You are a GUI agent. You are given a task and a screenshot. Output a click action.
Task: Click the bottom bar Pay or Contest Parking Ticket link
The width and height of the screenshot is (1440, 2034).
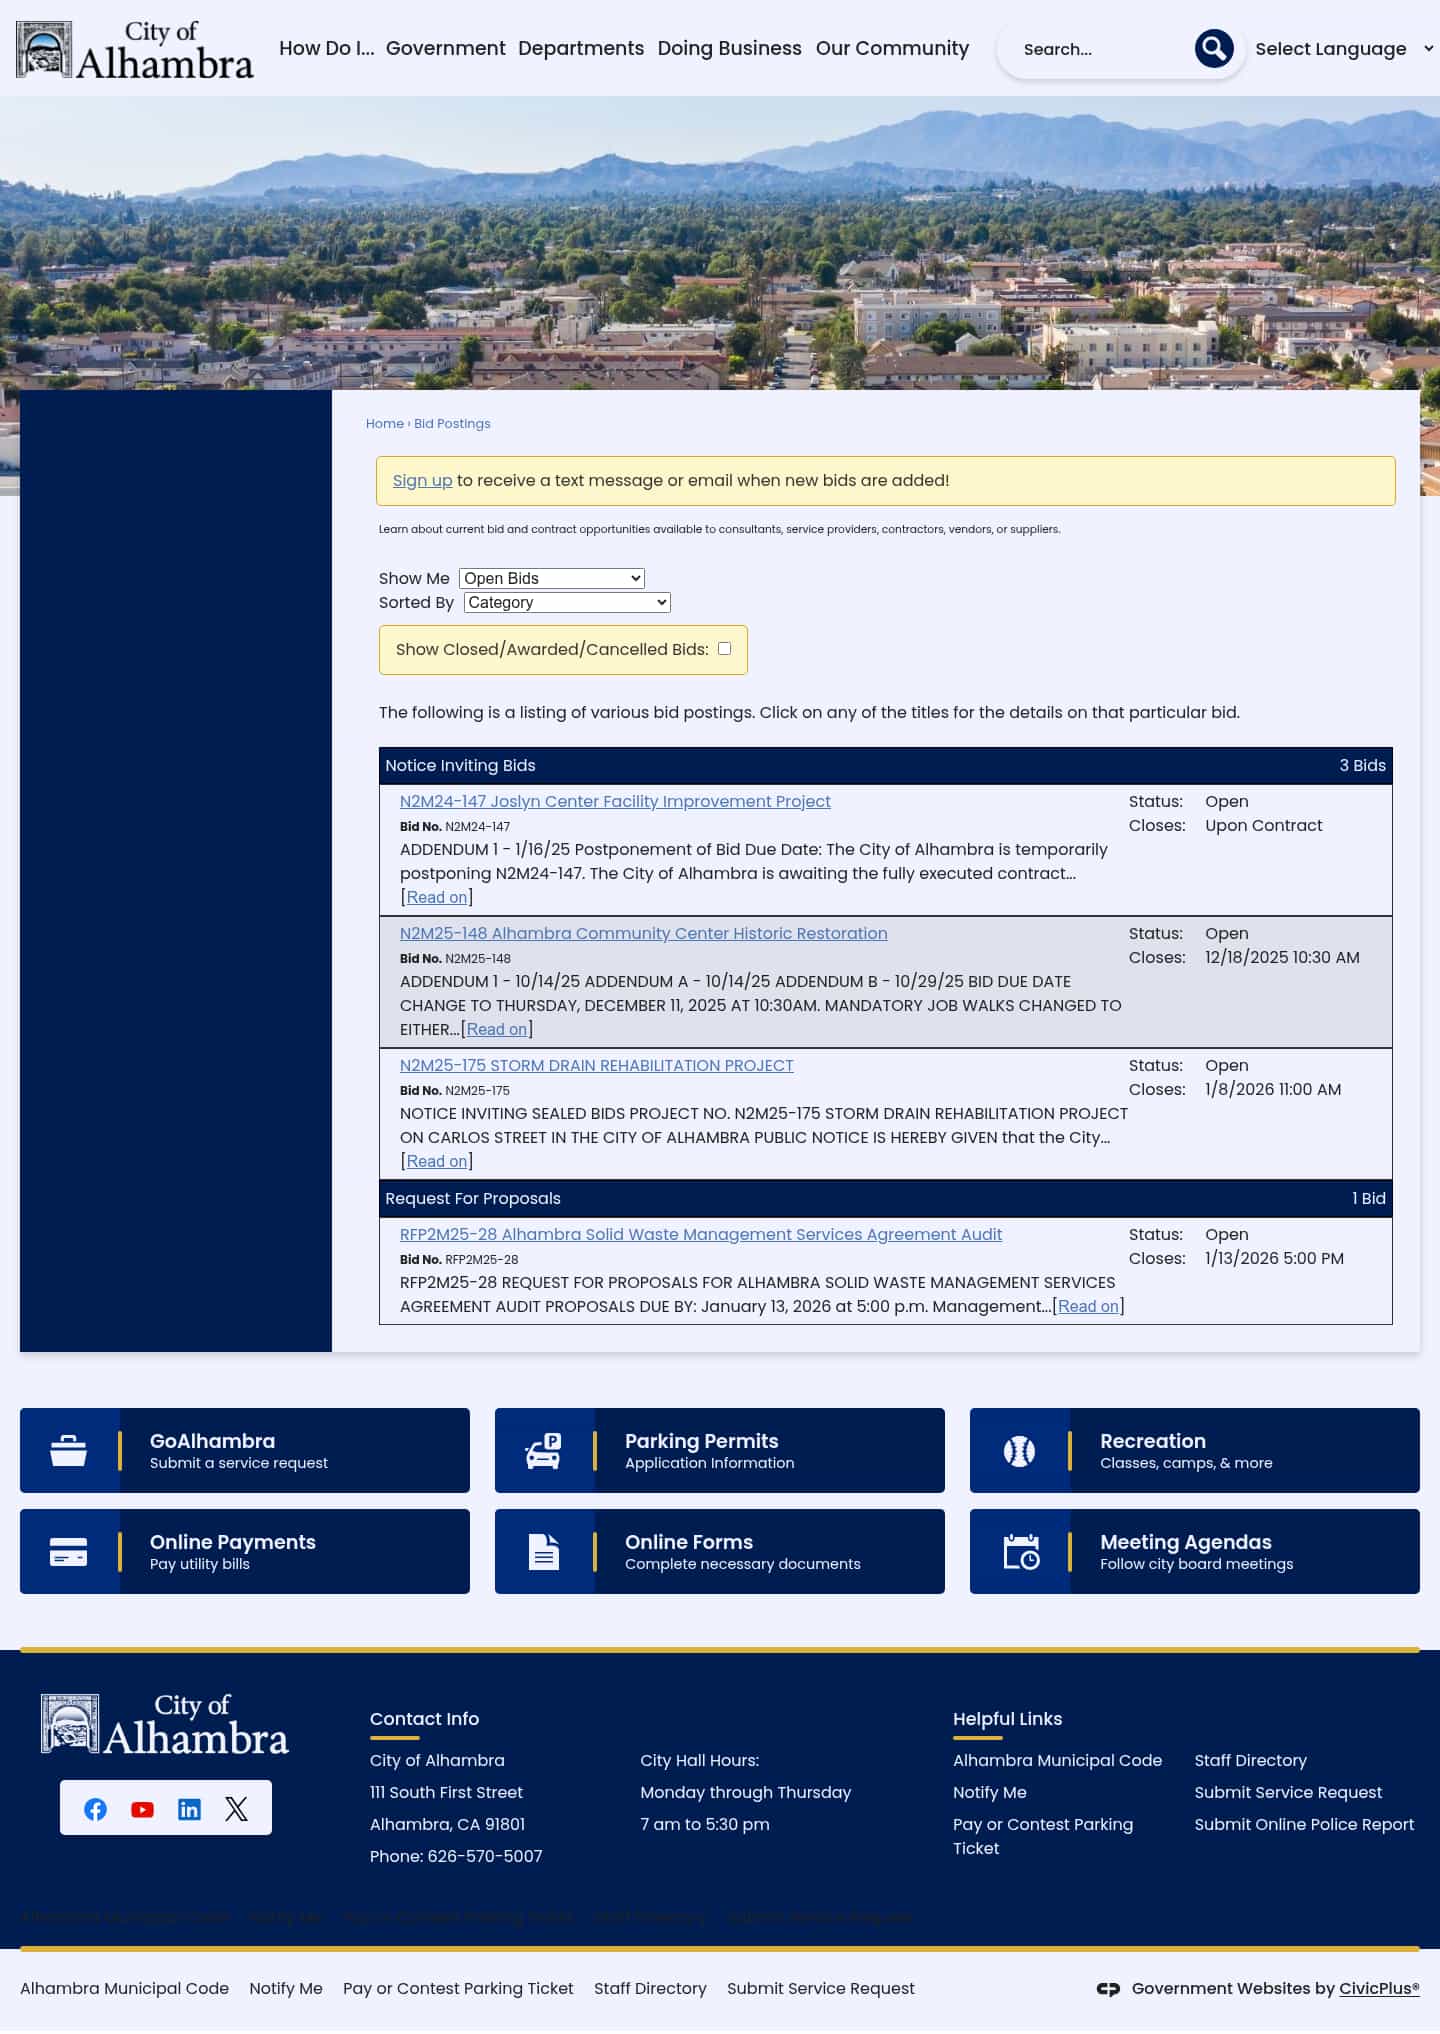pyautogui.click(x=458, y=1988)
